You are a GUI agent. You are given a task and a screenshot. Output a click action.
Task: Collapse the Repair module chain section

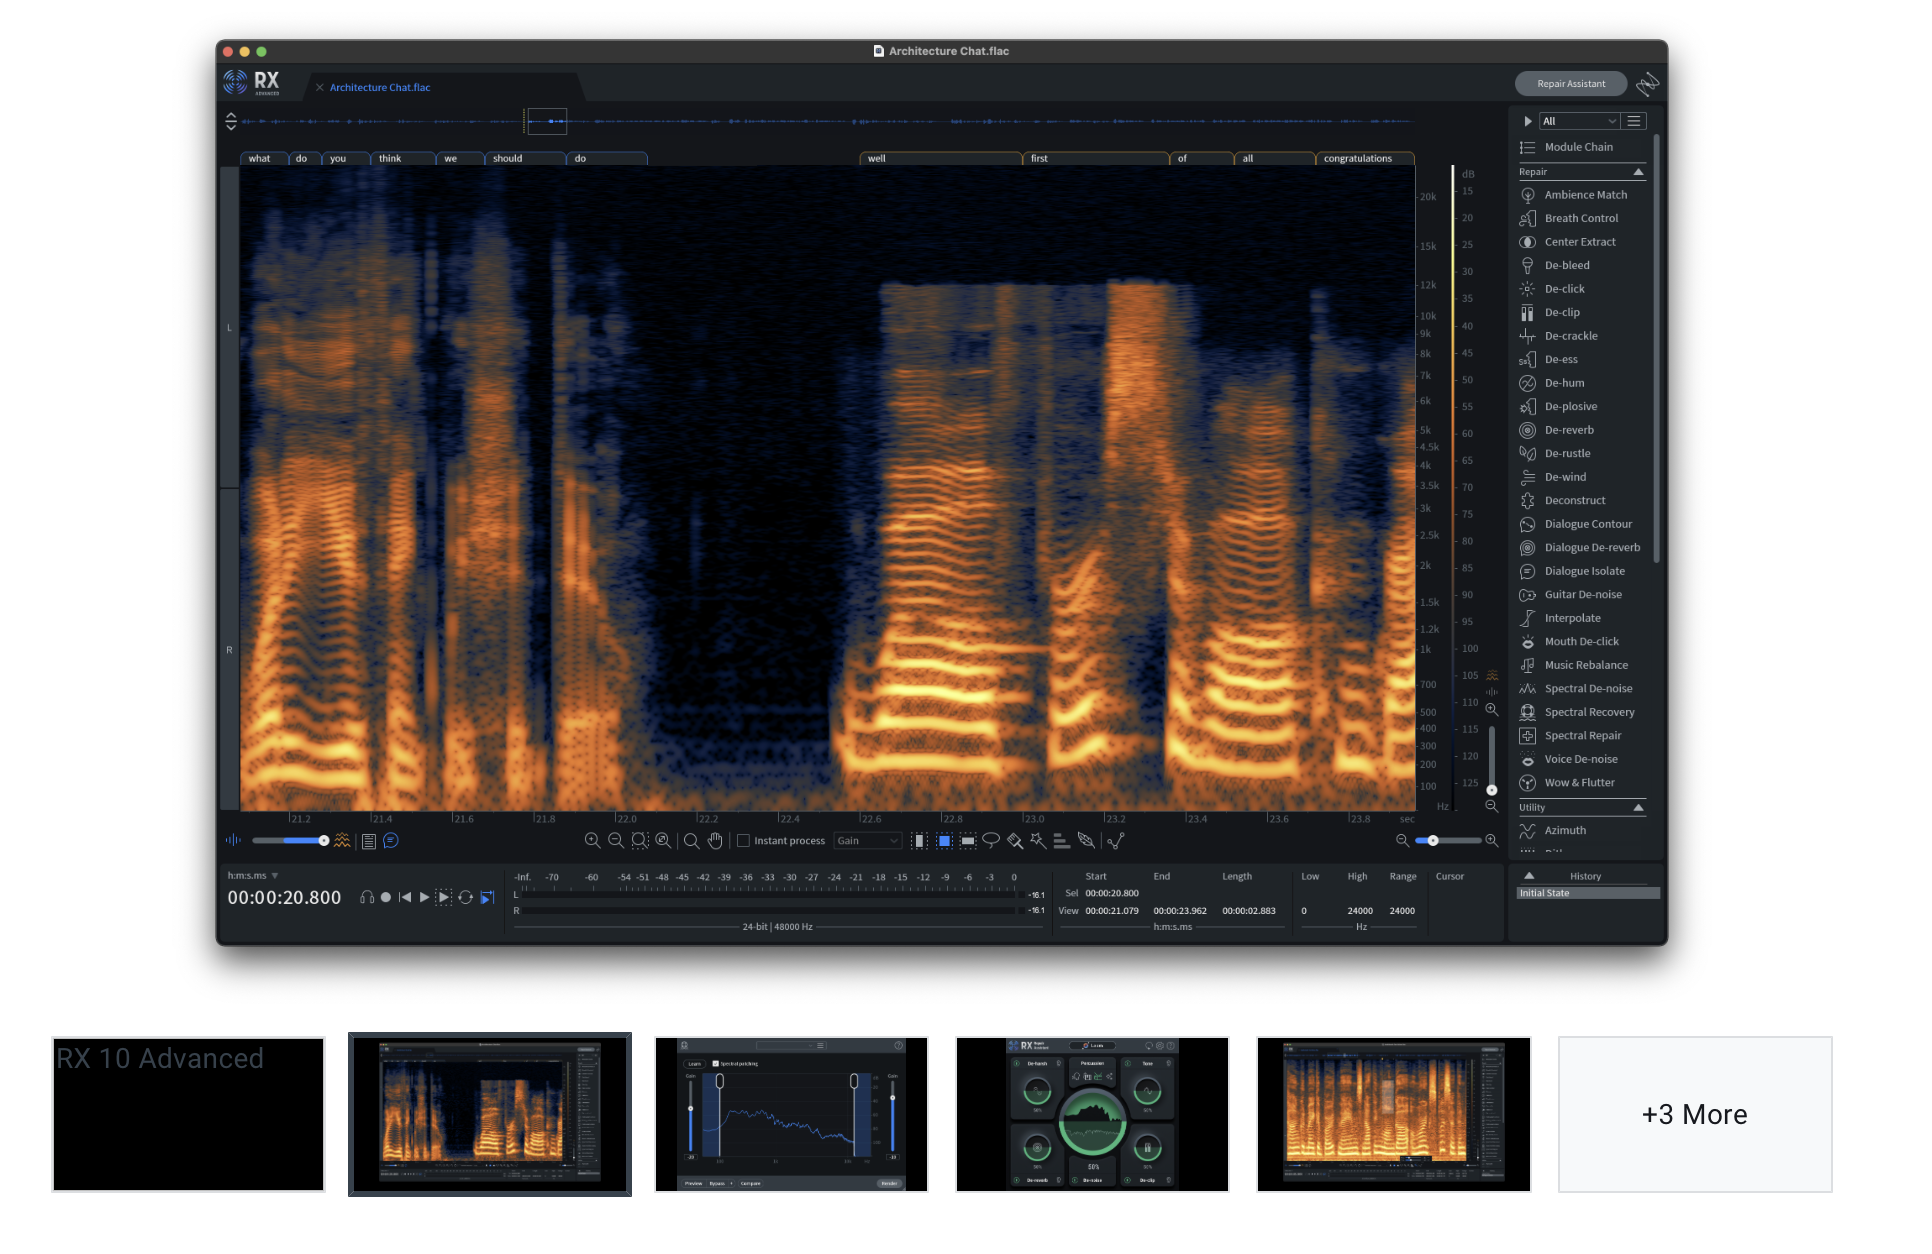pyautogui.click(x=1638, y=170)
